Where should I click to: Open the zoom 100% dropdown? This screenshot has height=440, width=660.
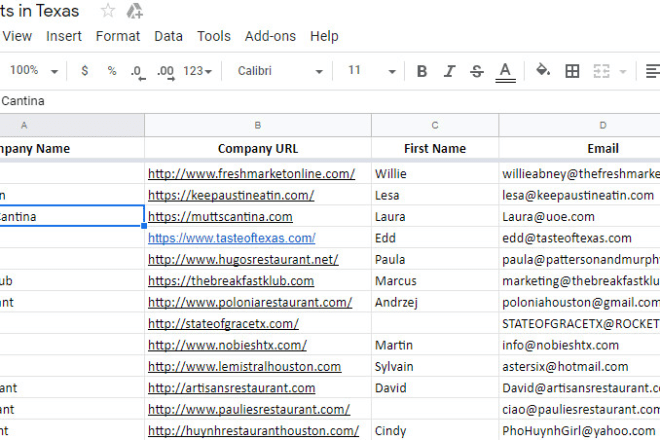click(34, 70)
